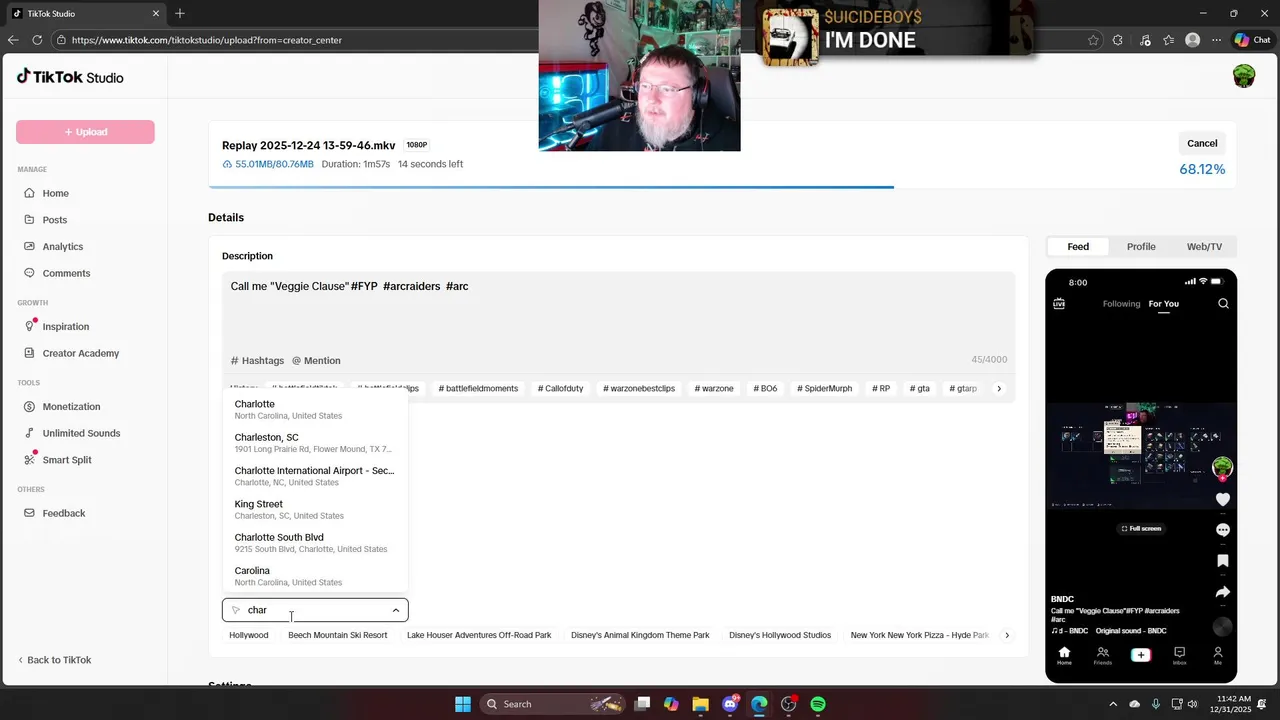Switch to the TikTok Studio browser tab

point(85,14)
